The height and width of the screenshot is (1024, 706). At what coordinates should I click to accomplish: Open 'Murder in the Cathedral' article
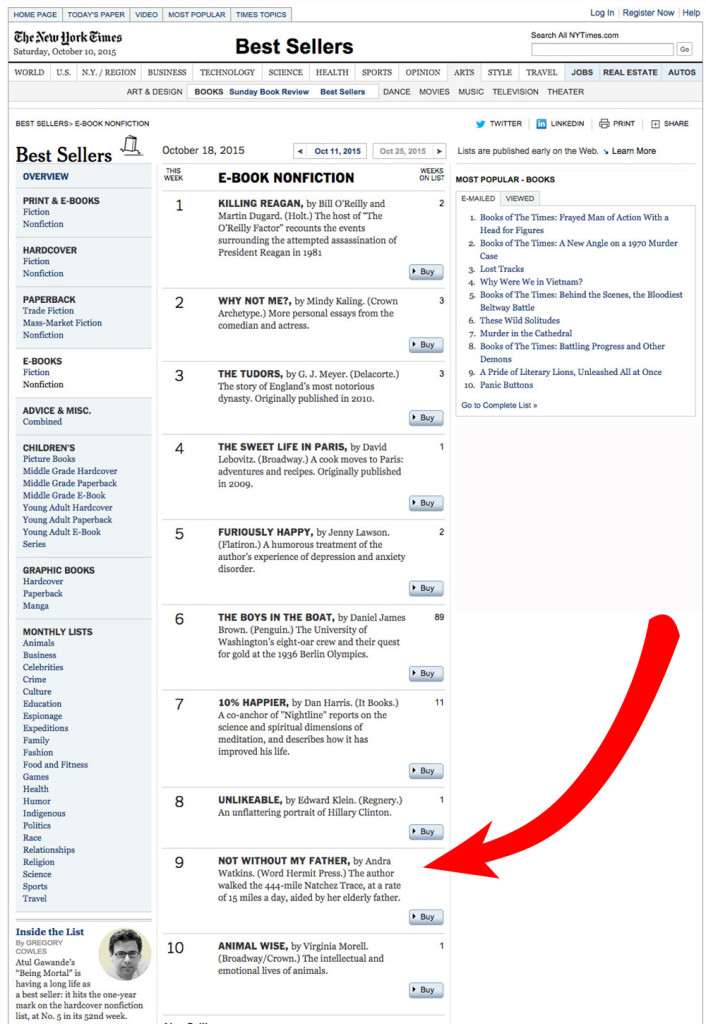click(x=526, y=334)
